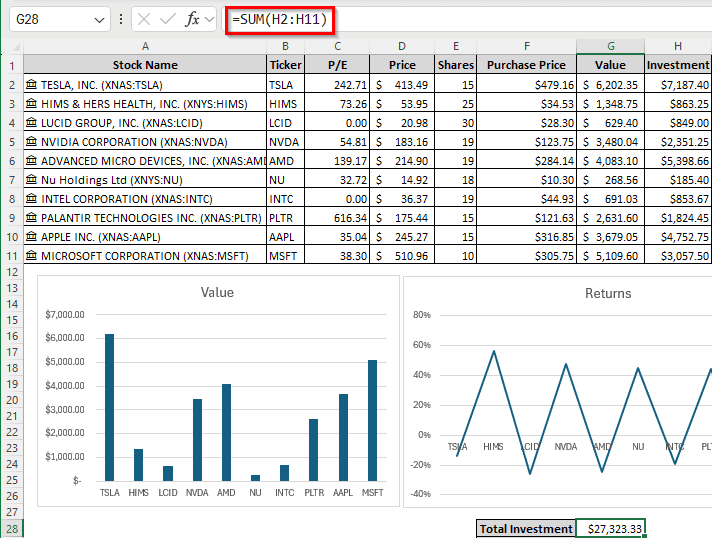Click the stock icon beside PALANTIR TECHNOLOGIES

tap(31, 218)
